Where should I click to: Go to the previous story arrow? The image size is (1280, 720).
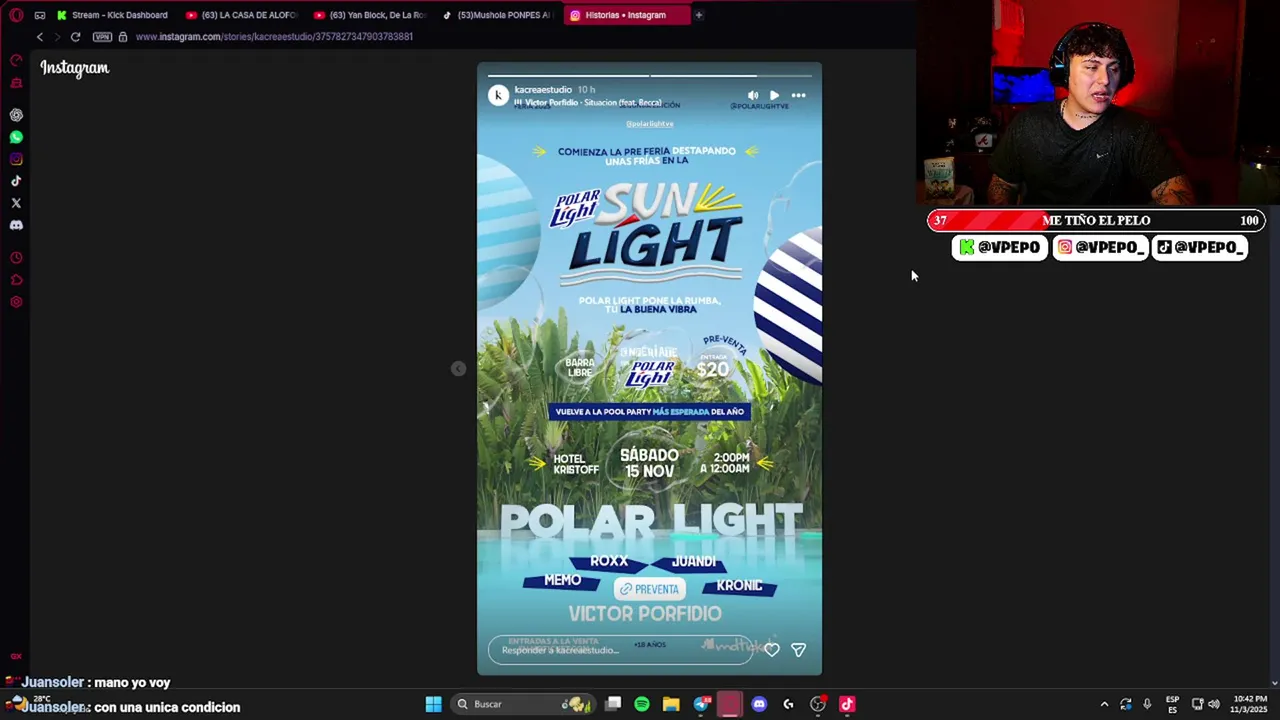tap(458, 369)
